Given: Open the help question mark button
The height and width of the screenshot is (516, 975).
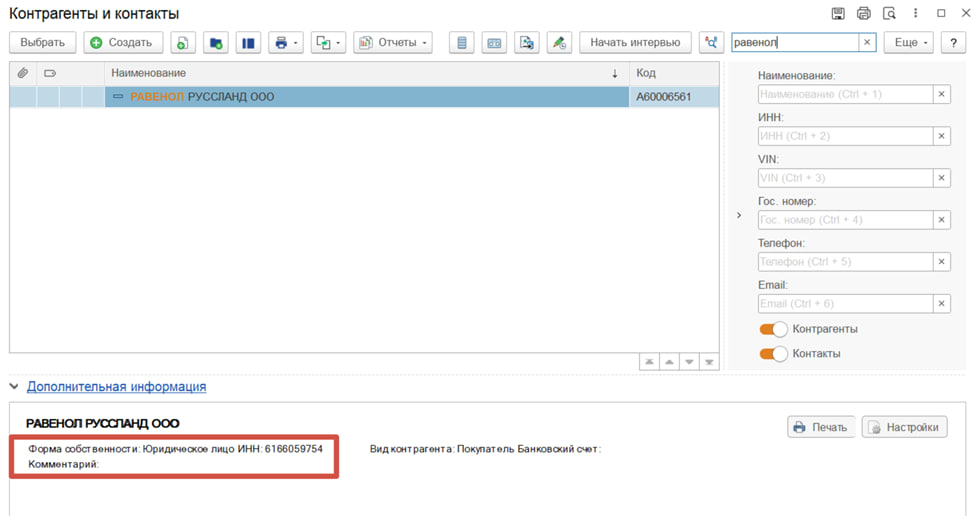Looking at the screenshot, I should pyautogui.click(x=954, y=43).
